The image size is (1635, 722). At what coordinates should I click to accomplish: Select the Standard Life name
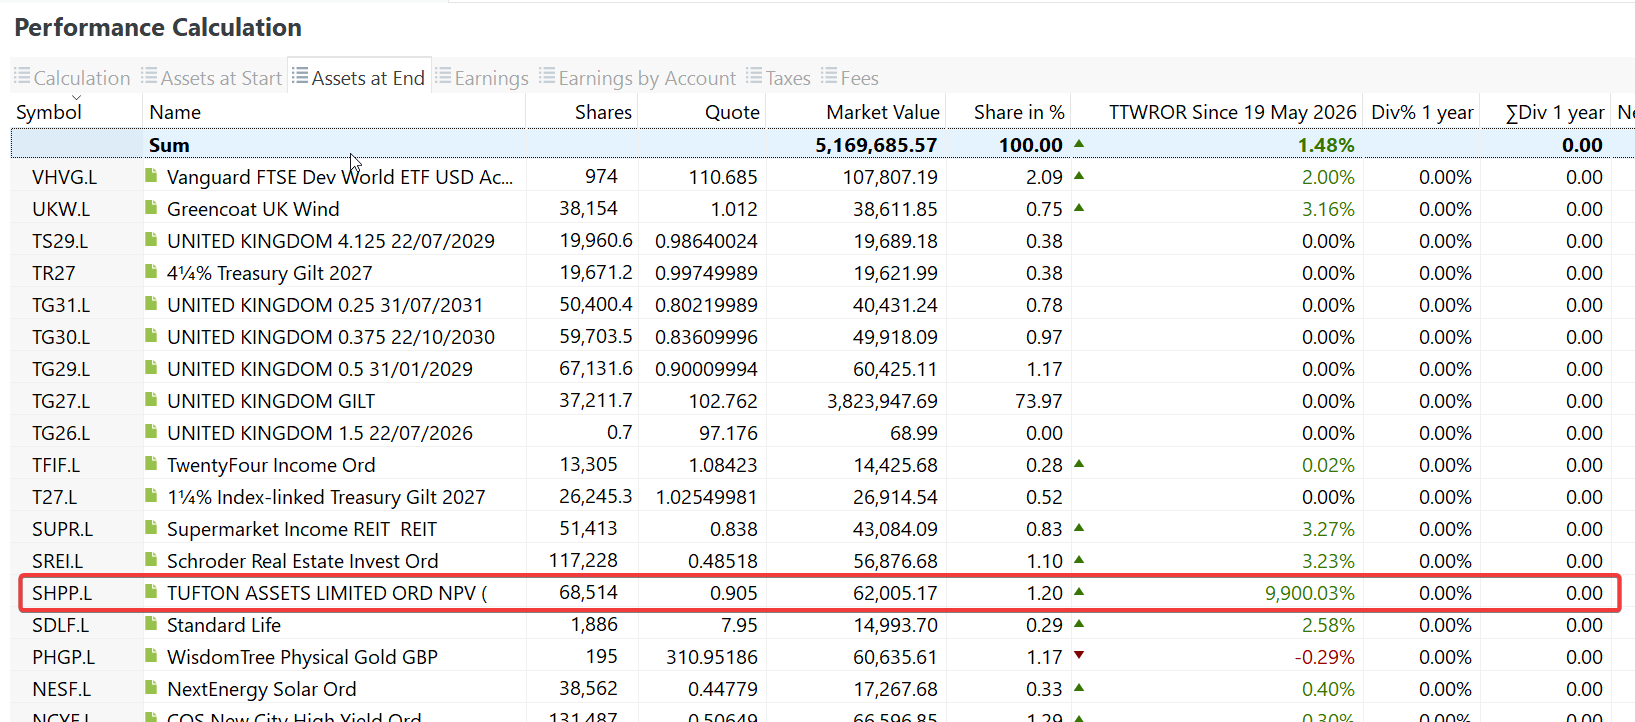[x=224, y=625]
